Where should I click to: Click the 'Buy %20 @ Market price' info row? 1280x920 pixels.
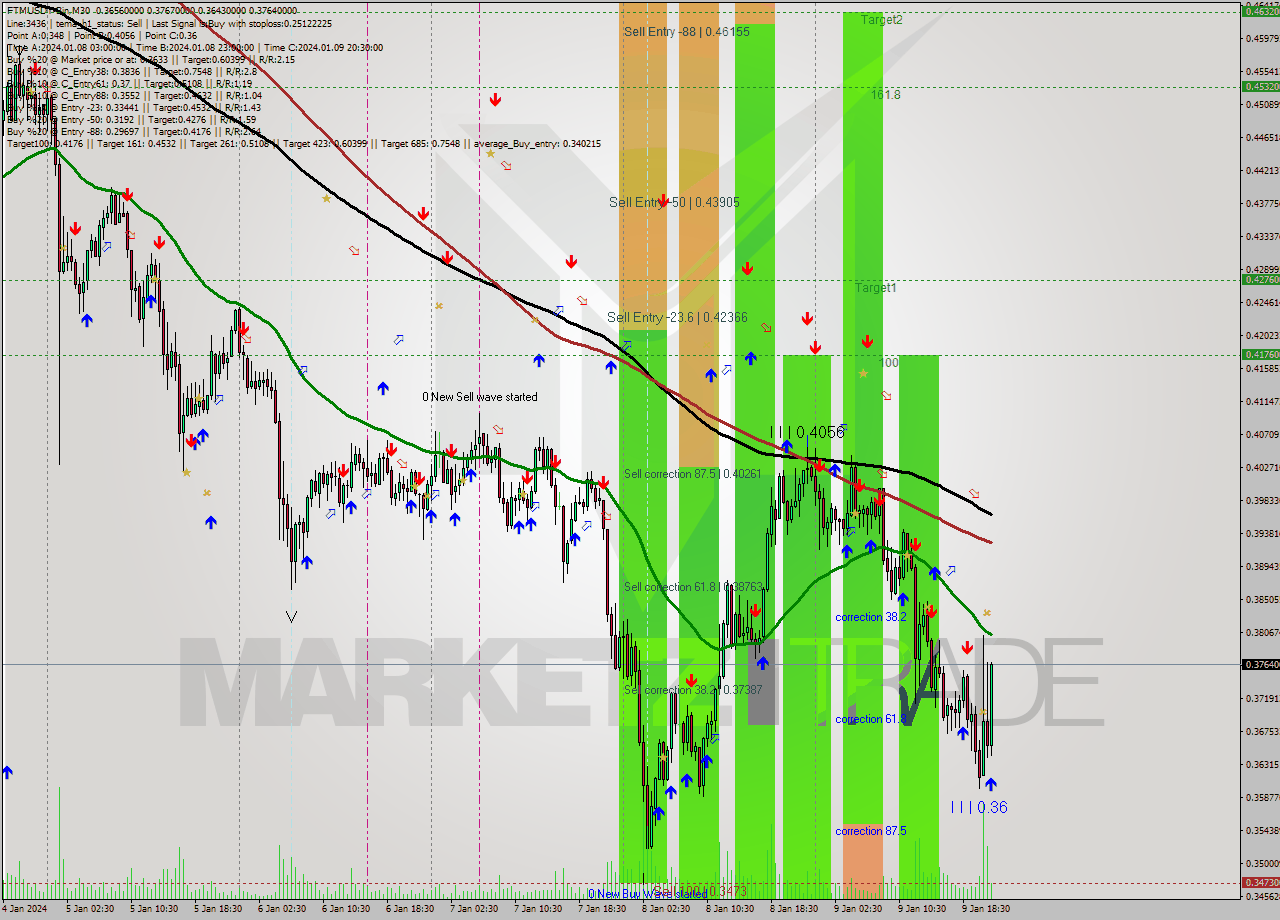click(x=150, y=59)
